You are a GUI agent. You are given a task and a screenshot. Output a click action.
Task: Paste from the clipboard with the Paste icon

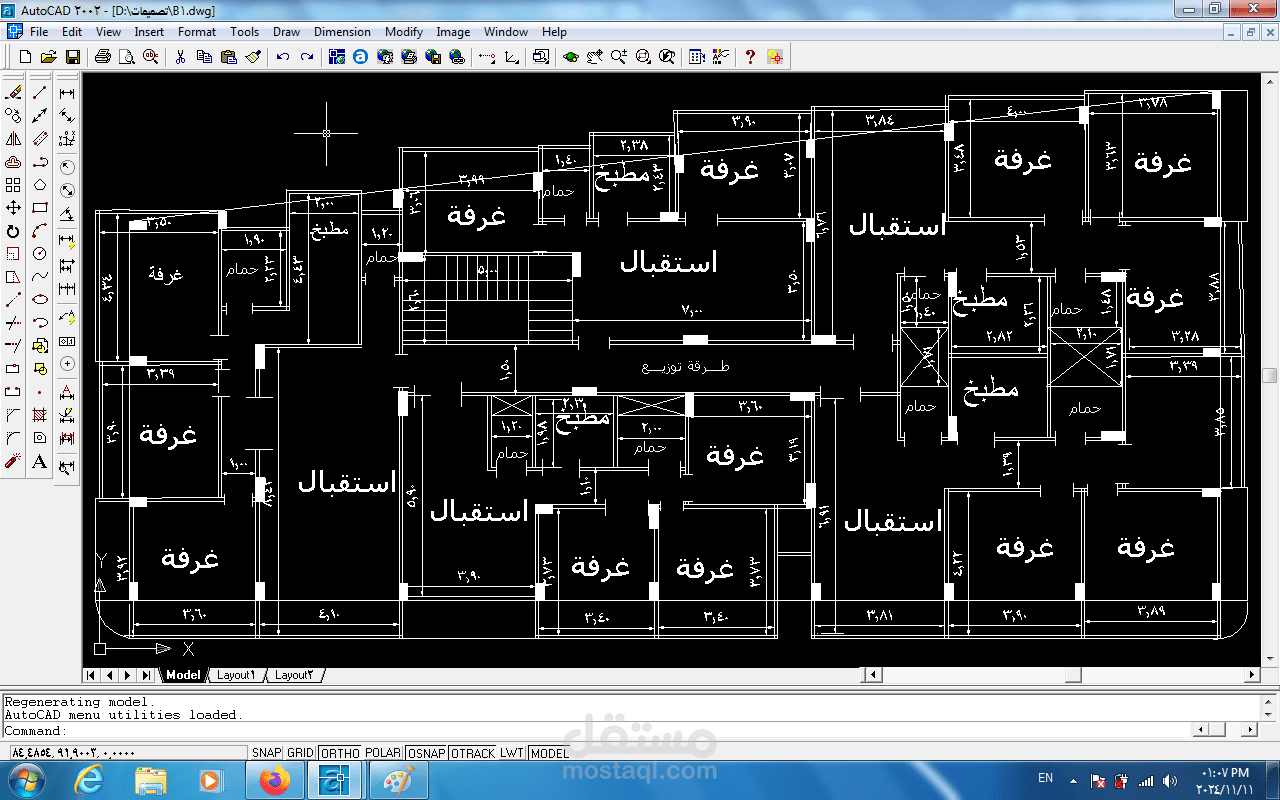[229, 57]
